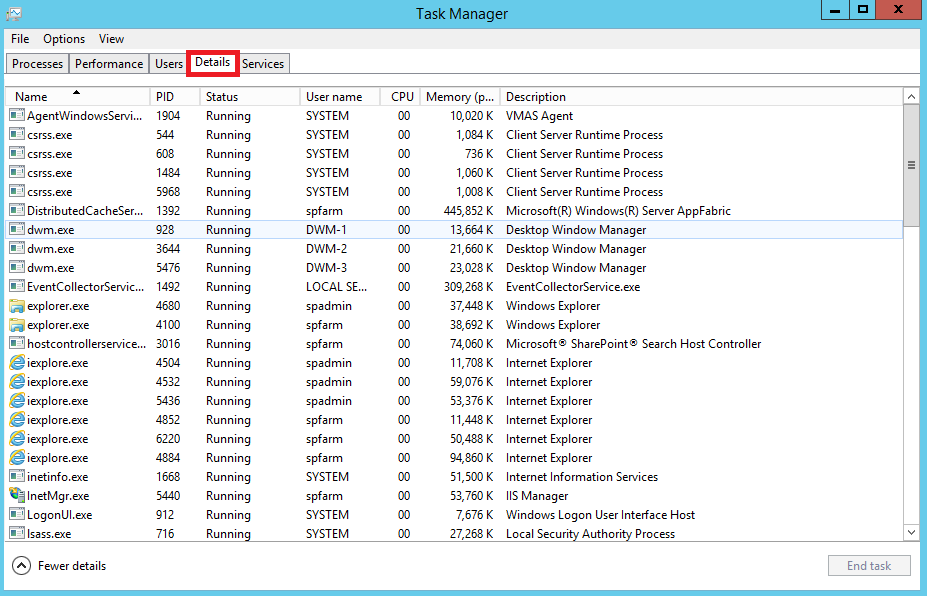Collapse view with Fewer details
Screen dimensions: 927x596
tap(59, 566)
